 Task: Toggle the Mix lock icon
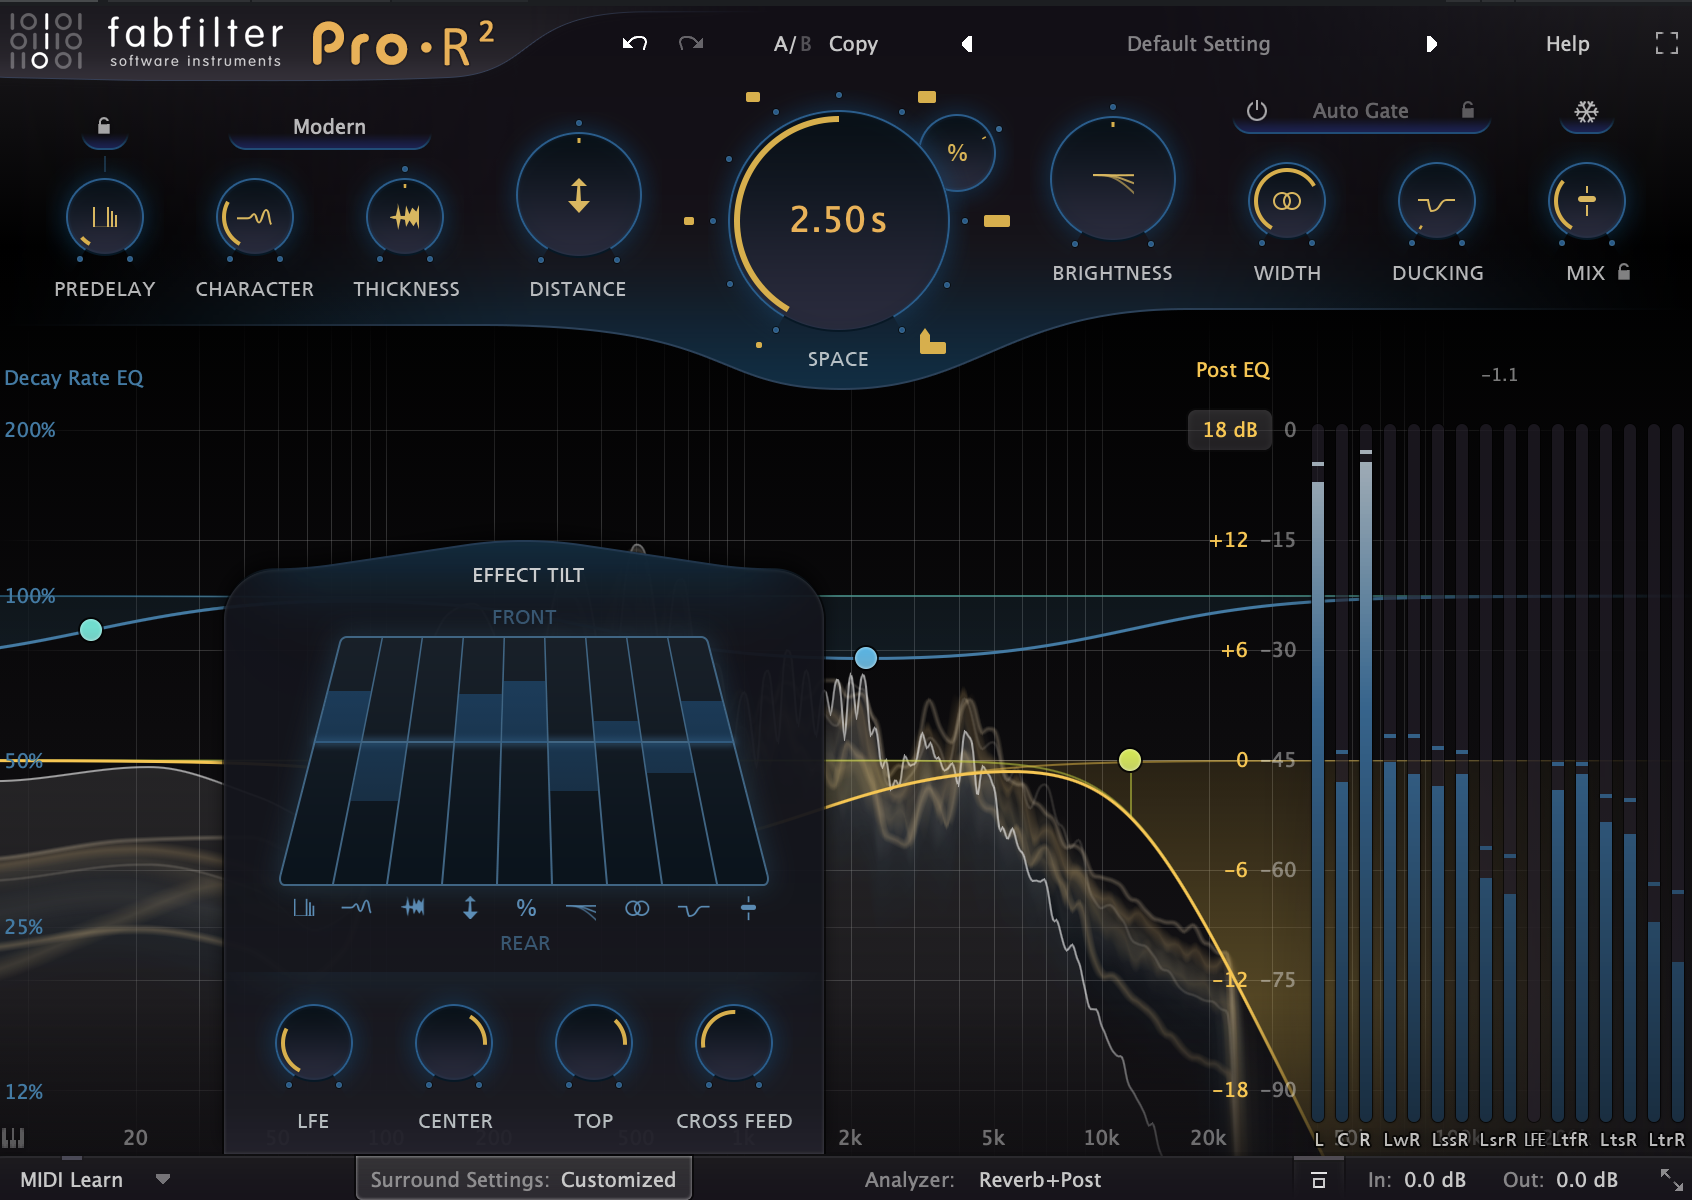coord(1624,272)
